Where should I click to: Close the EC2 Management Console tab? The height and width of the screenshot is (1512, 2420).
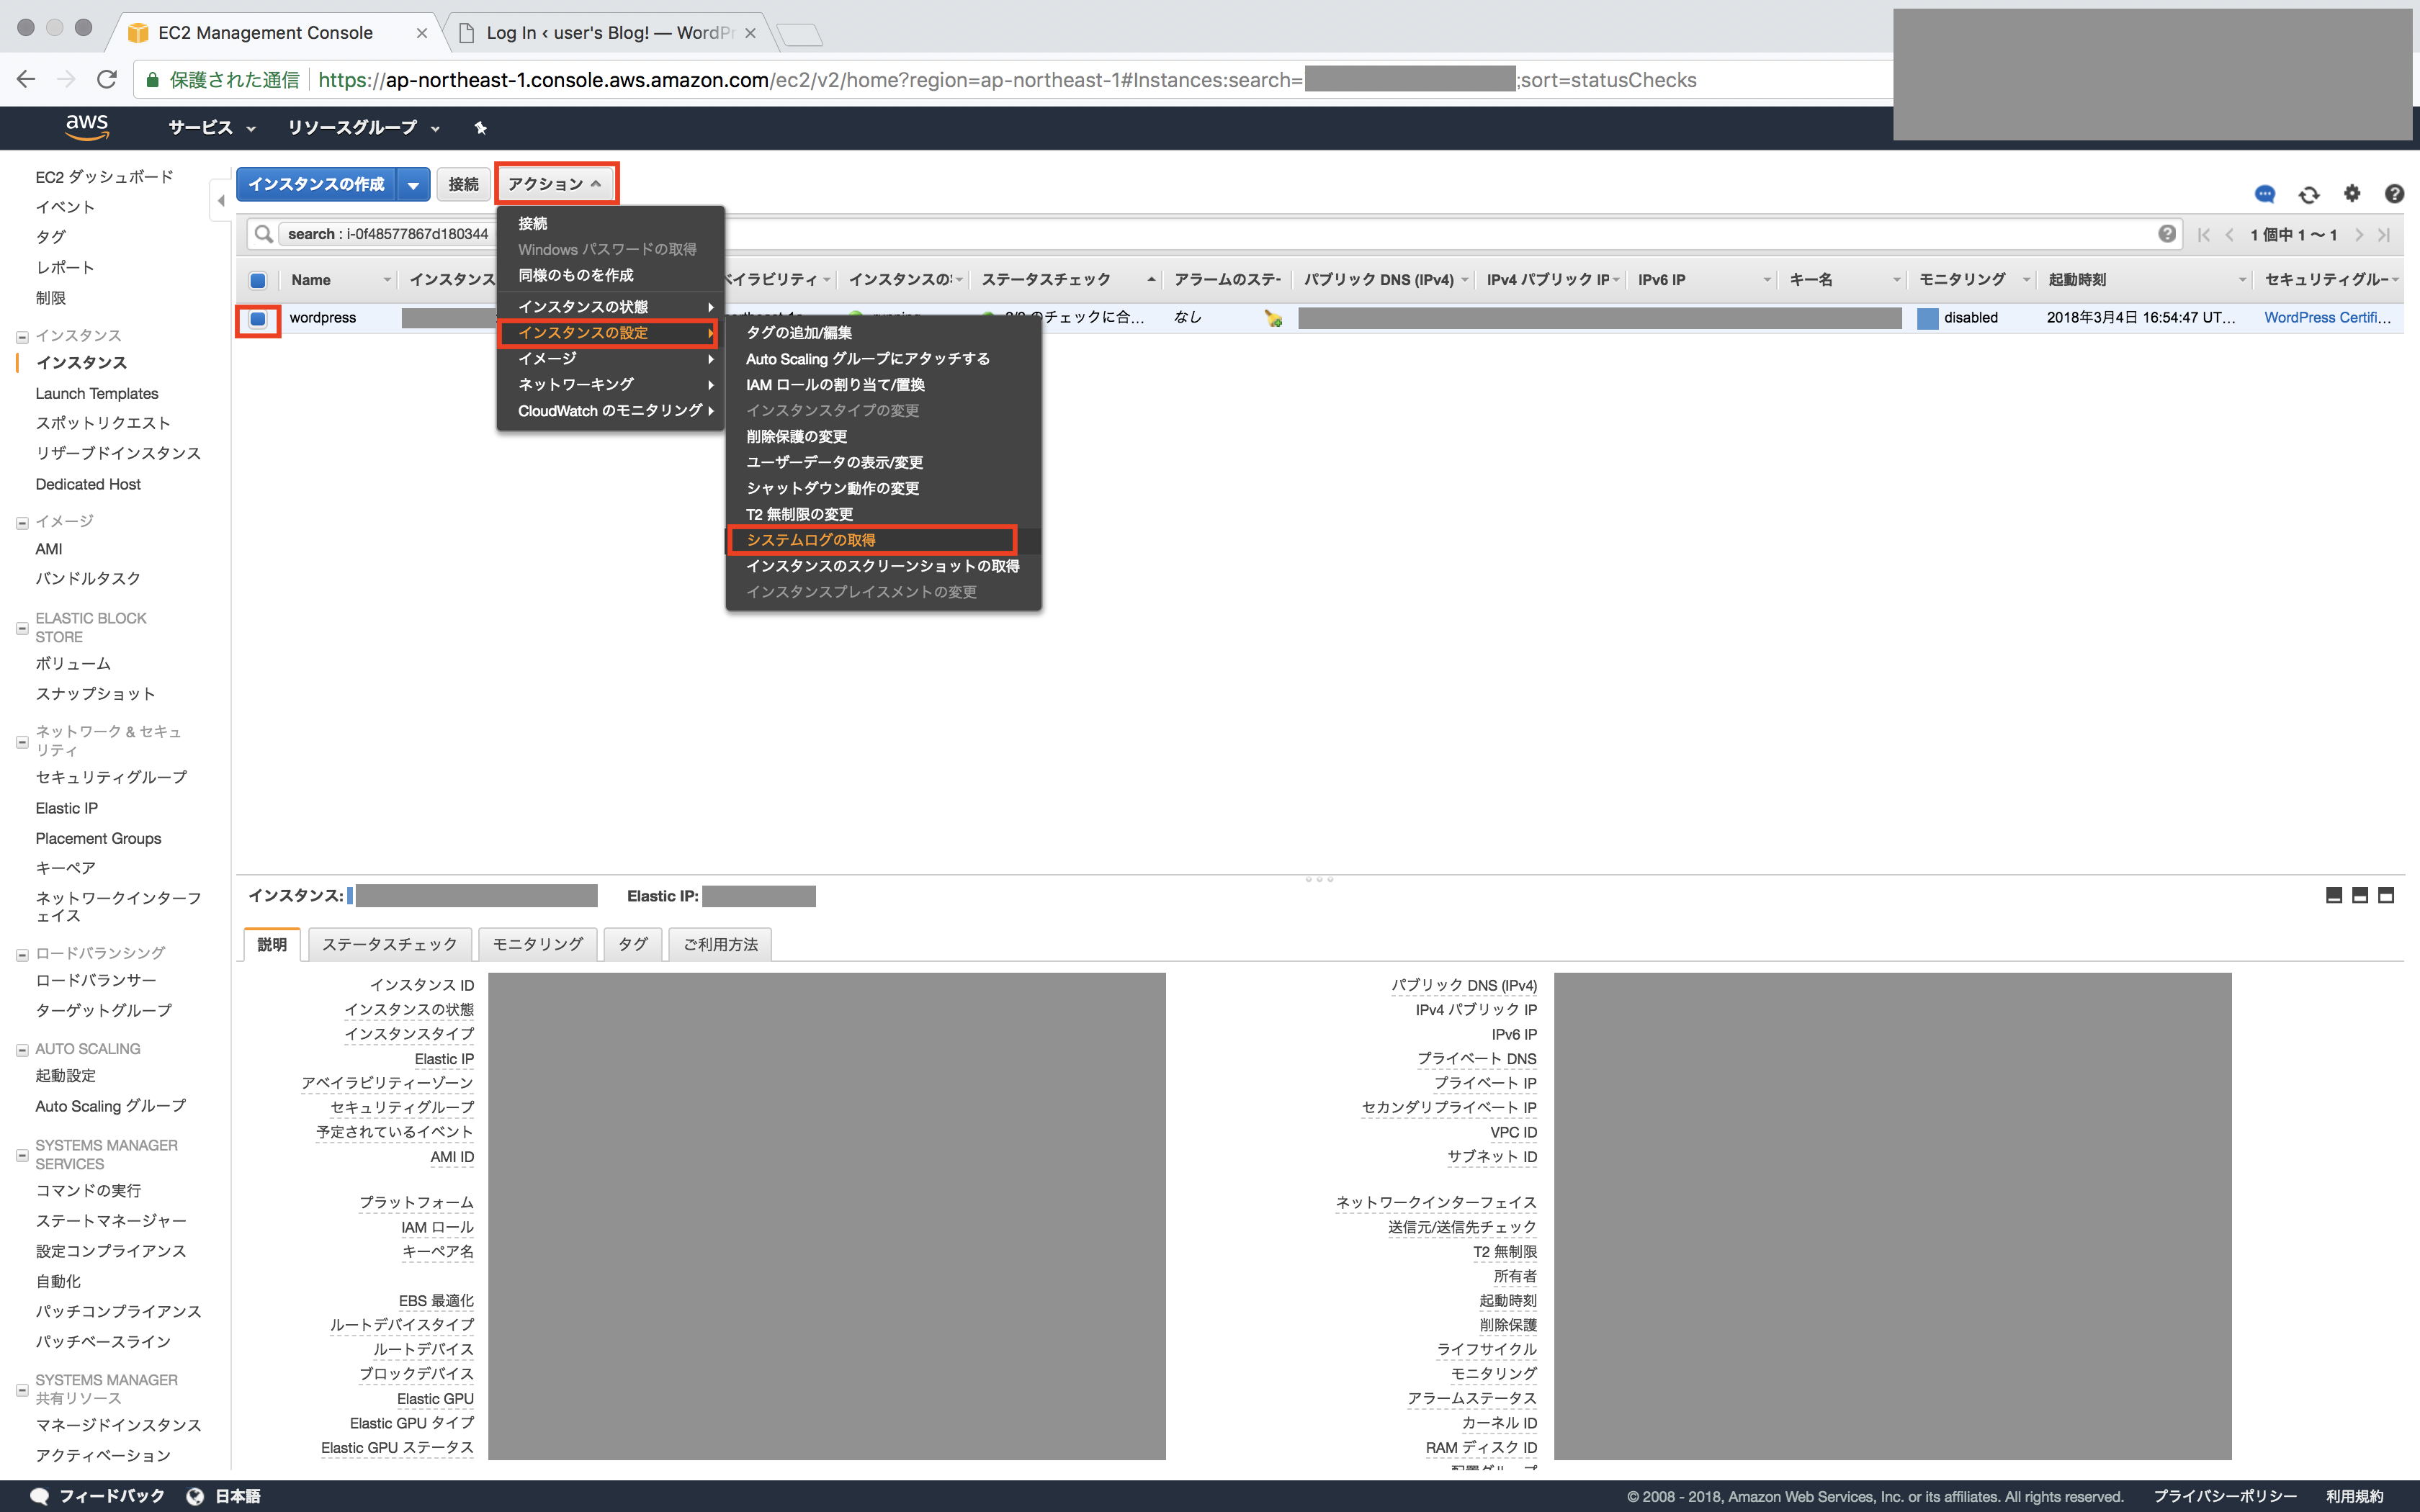click(x=422, y=33)
